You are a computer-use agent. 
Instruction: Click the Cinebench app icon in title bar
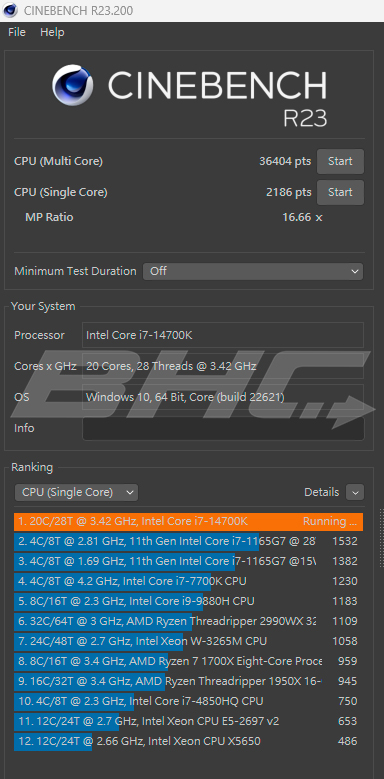point(10,10)
